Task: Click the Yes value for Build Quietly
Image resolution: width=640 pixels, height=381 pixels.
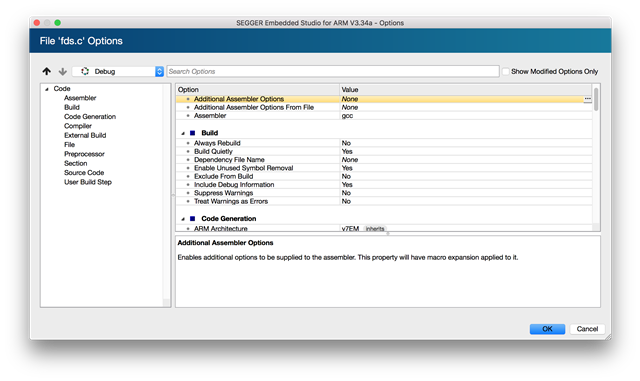Action: coord(347,152)
